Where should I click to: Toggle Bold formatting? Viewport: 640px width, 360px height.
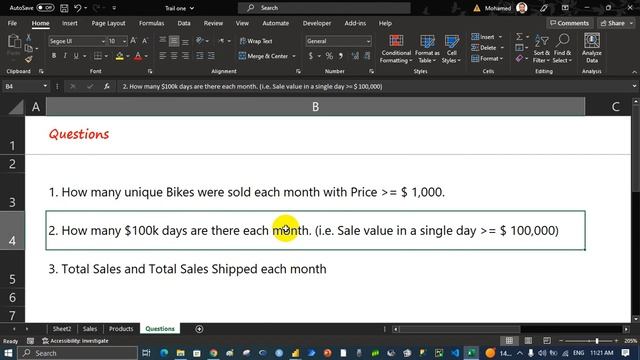tap(53, 56)
